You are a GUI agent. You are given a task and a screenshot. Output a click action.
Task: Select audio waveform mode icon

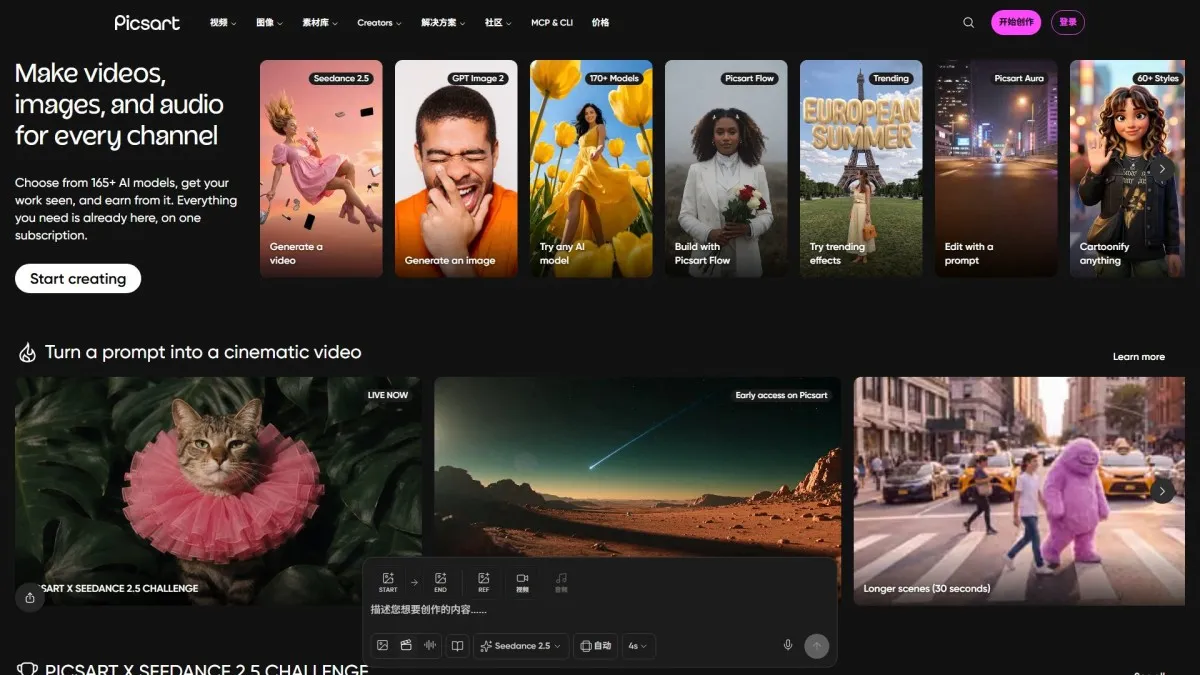[x=430, y=646]
